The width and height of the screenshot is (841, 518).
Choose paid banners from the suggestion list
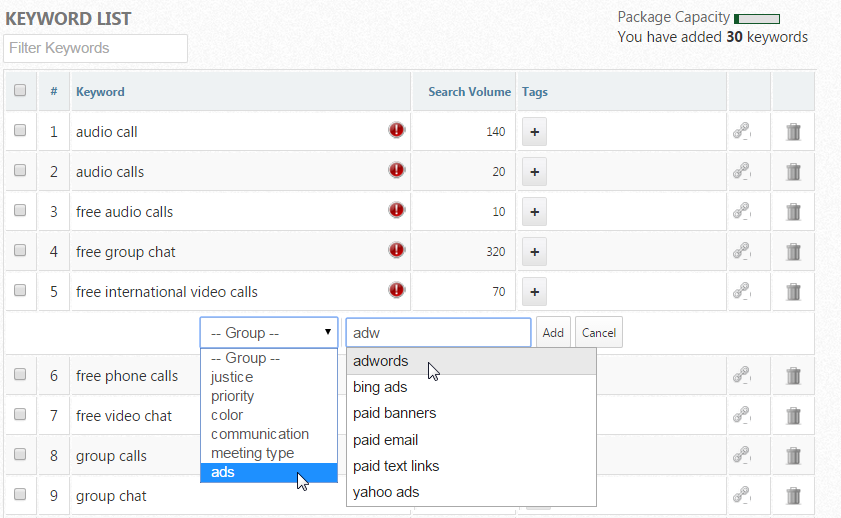coord(394,413)
